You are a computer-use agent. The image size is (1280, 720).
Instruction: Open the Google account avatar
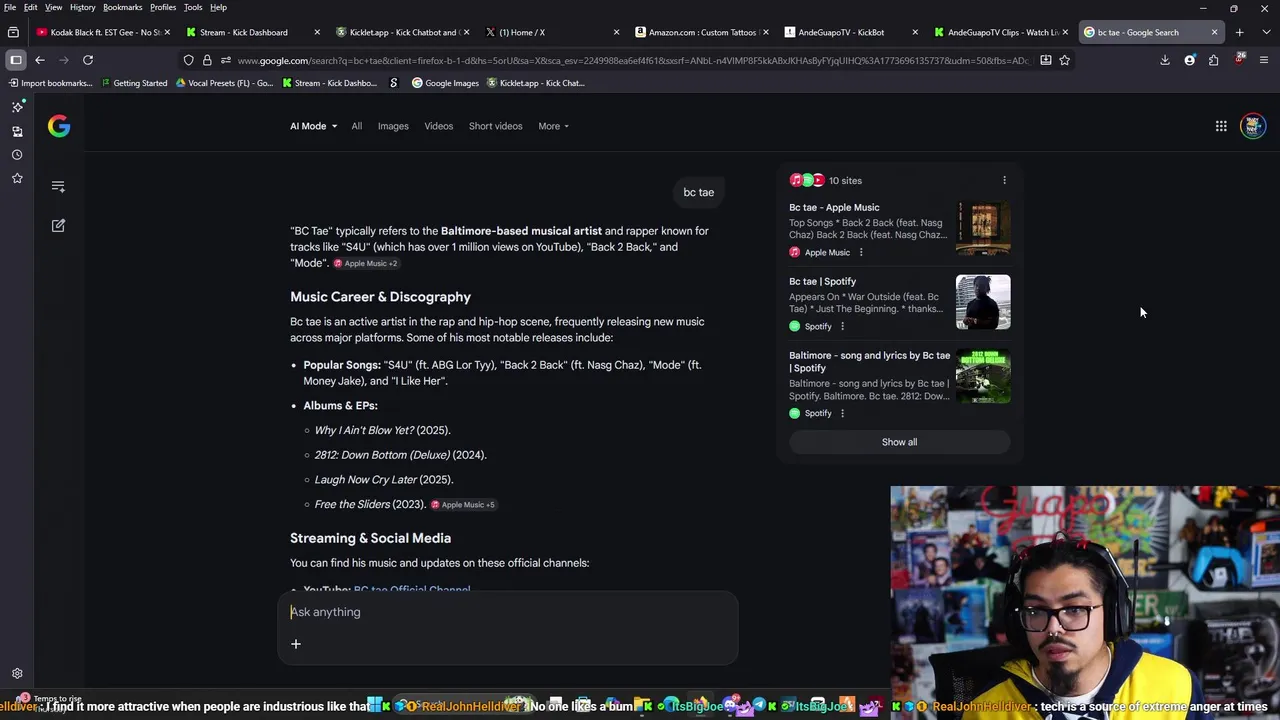[1253, 126]
